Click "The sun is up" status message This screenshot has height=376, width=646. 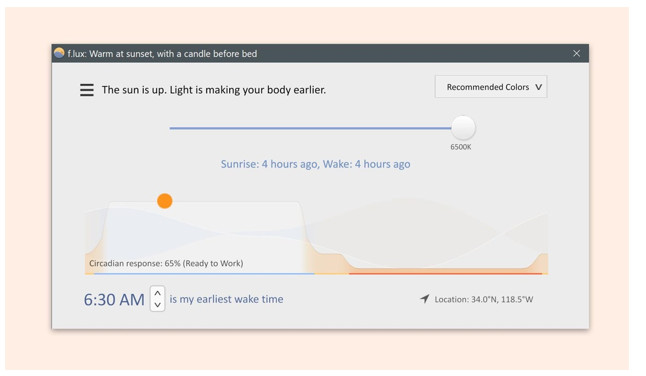(214, 90)
